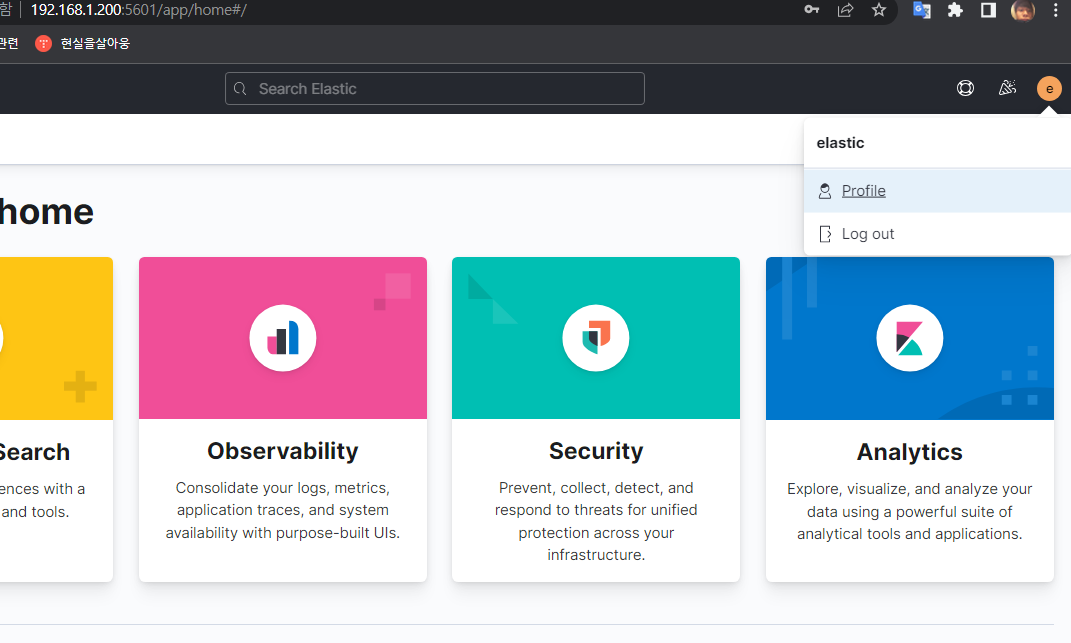
Task: Open the Analytics solution card title
Action: [910, 452]
